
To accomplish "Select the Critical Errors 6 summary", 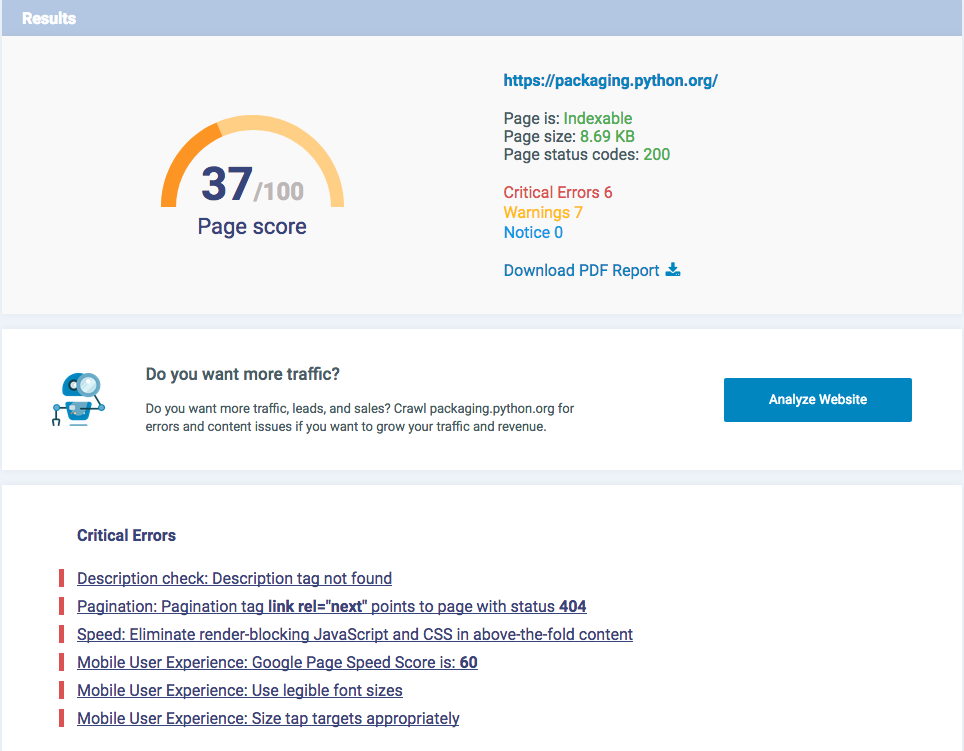I will (558, 192).
